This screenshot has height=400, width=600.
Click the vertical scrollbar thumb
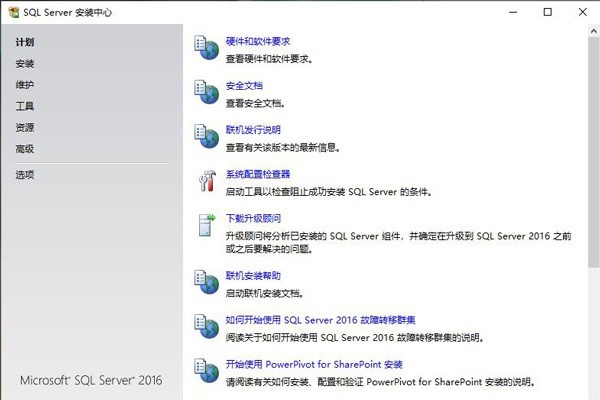(594, 152)
